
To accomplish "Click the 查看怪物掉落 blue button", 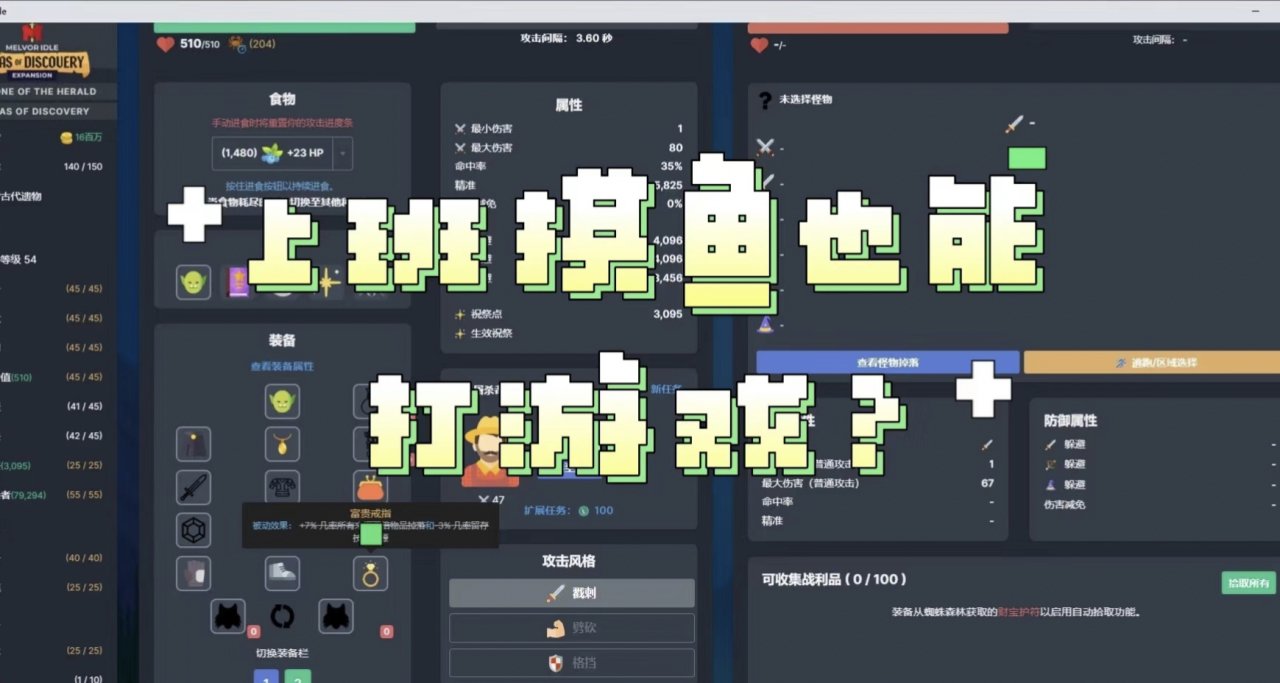I will tap(888, 362).
